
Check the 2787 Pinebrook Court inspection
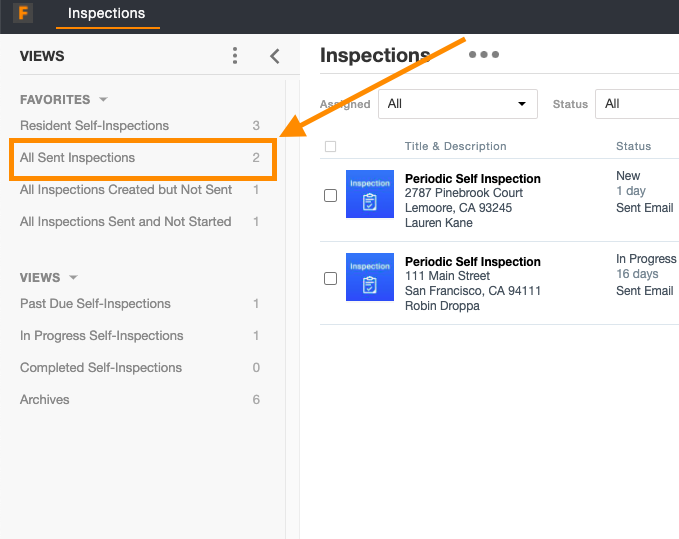pyautogui.click(x=331, y=196)
